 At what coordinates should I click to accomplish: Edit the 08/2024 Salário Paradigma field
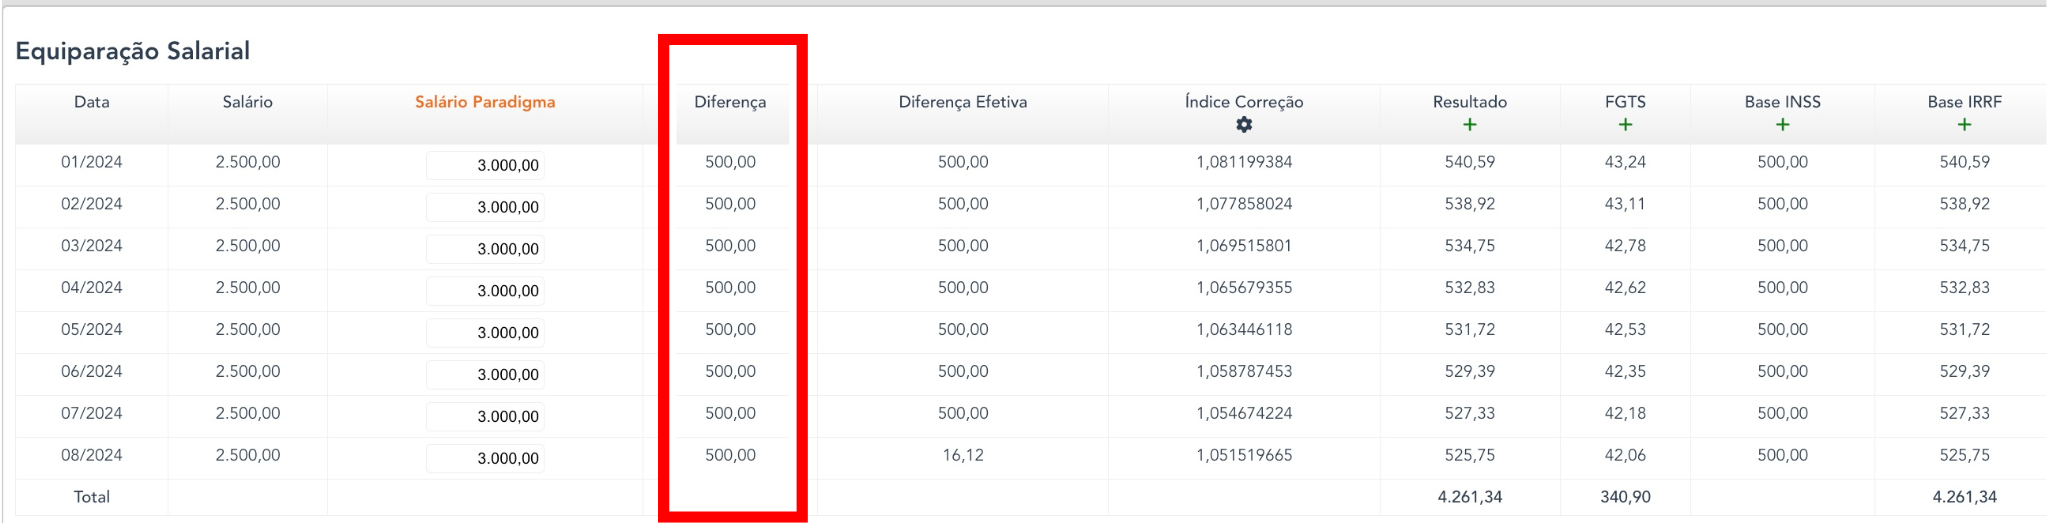click(486, 459)
